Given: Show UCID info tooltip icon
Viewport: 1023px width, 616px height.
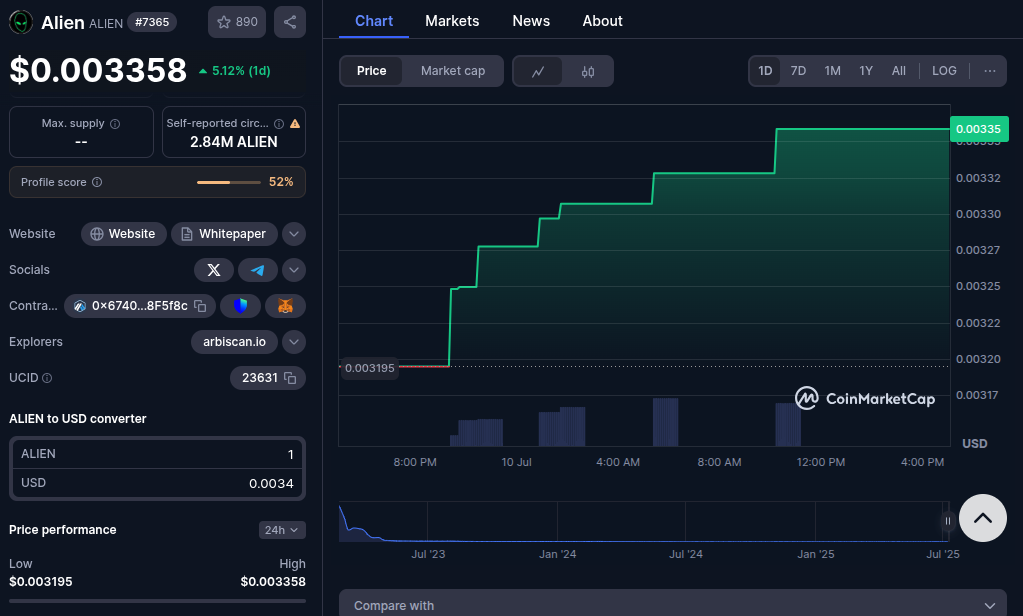Looking at the screenshot, I should click(x=47, y=378).
